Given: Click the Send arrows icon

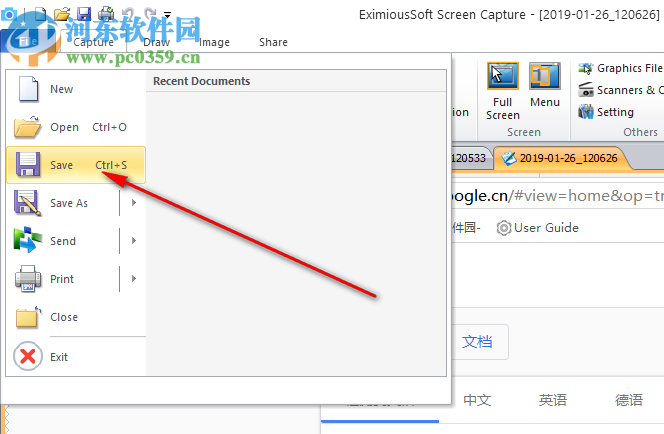Looking at the screenshot, I should [28, 240].
